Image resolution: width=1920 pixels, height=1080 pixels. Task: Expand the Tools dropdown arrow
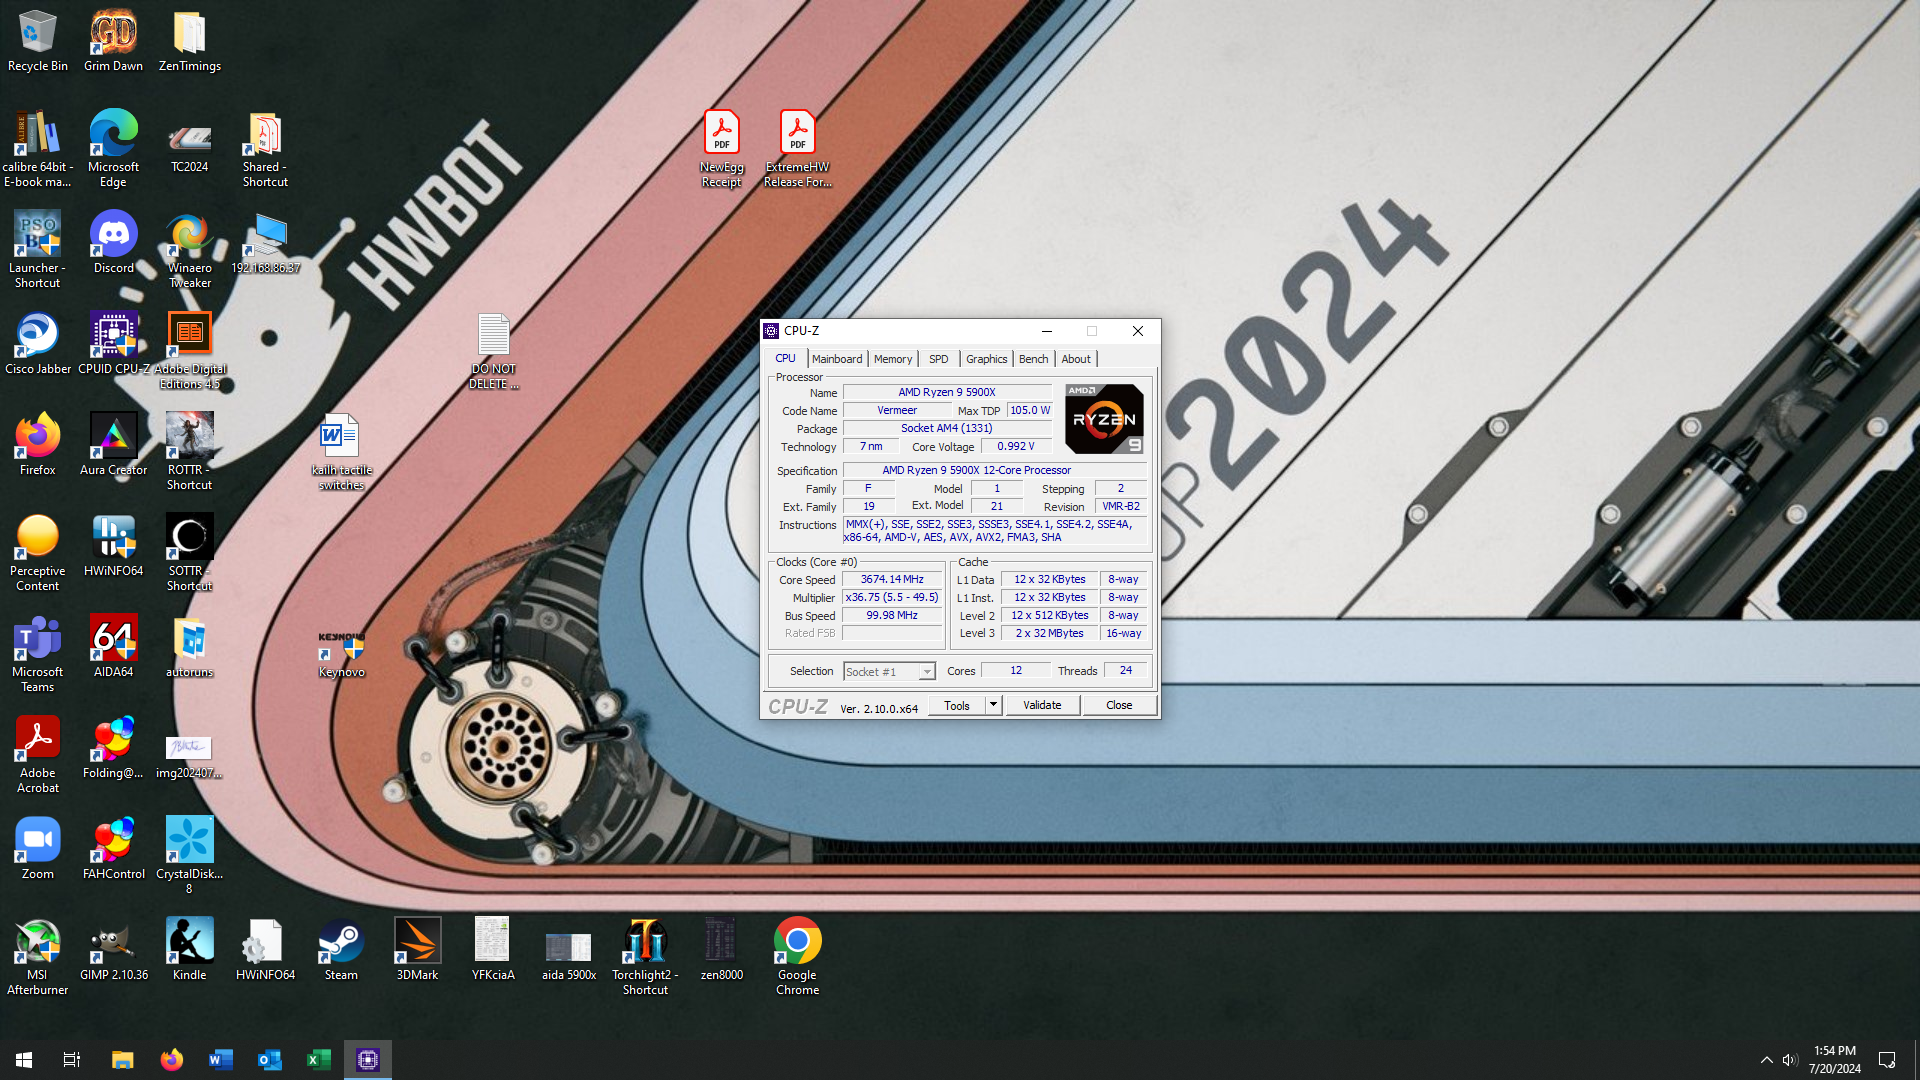click(x=993, y=705)
